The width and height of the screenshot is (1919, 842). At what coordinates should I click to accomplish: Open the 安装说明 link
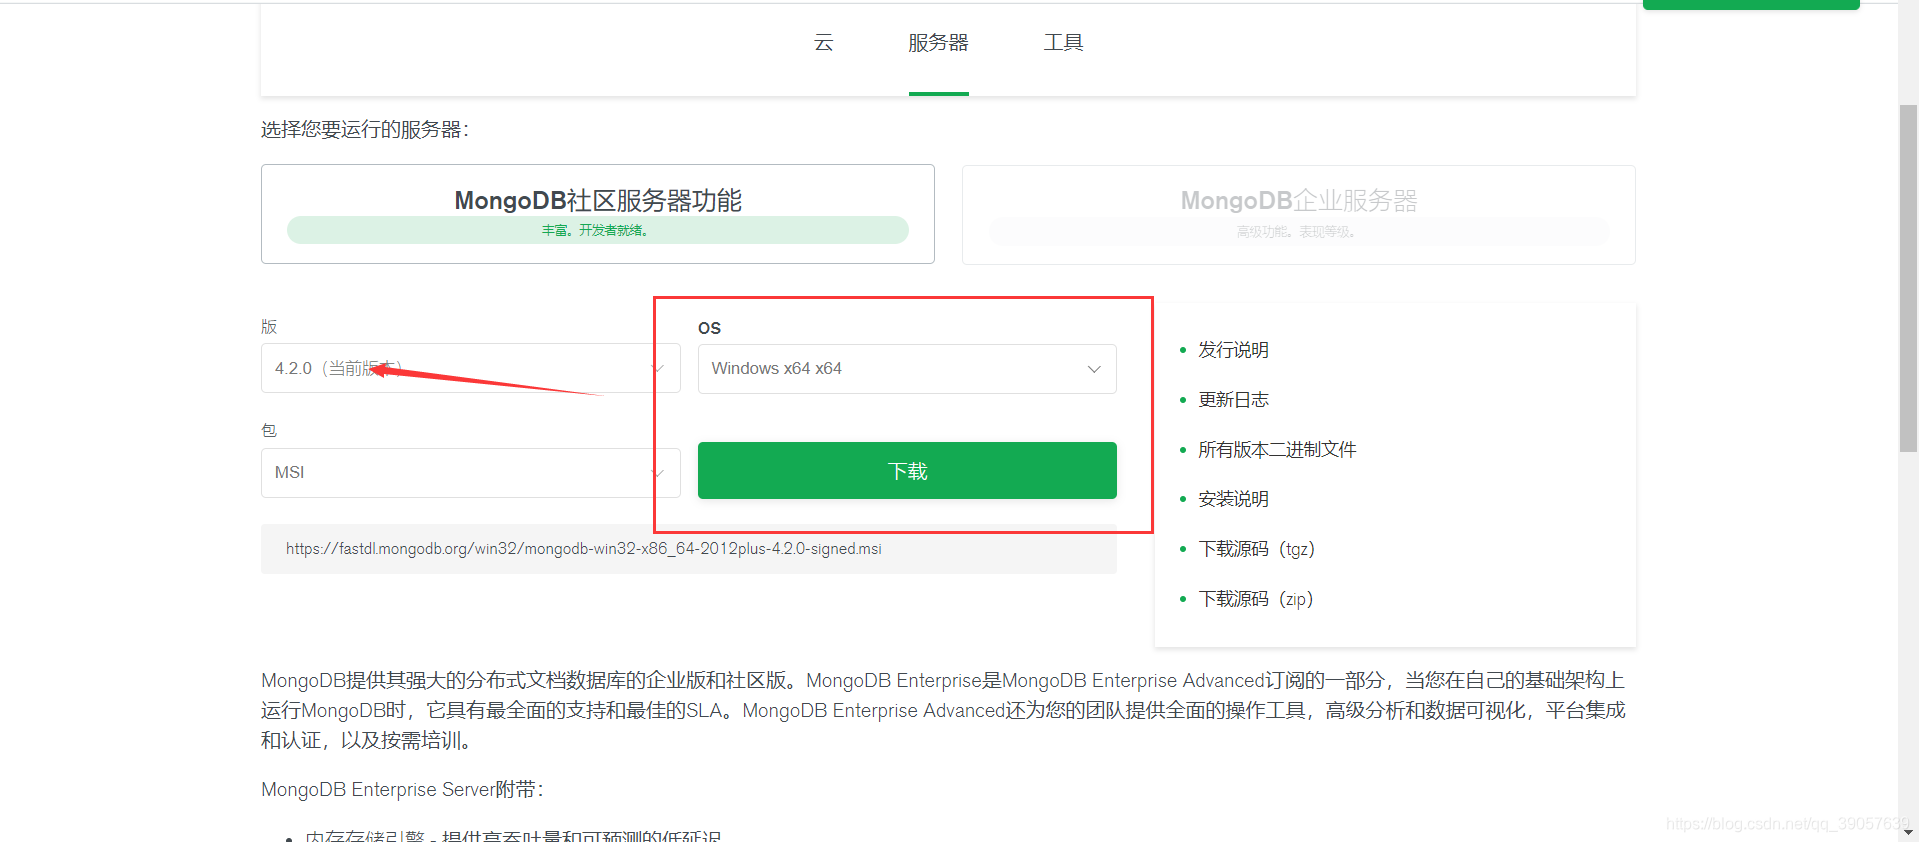[x=1233, y=499]
